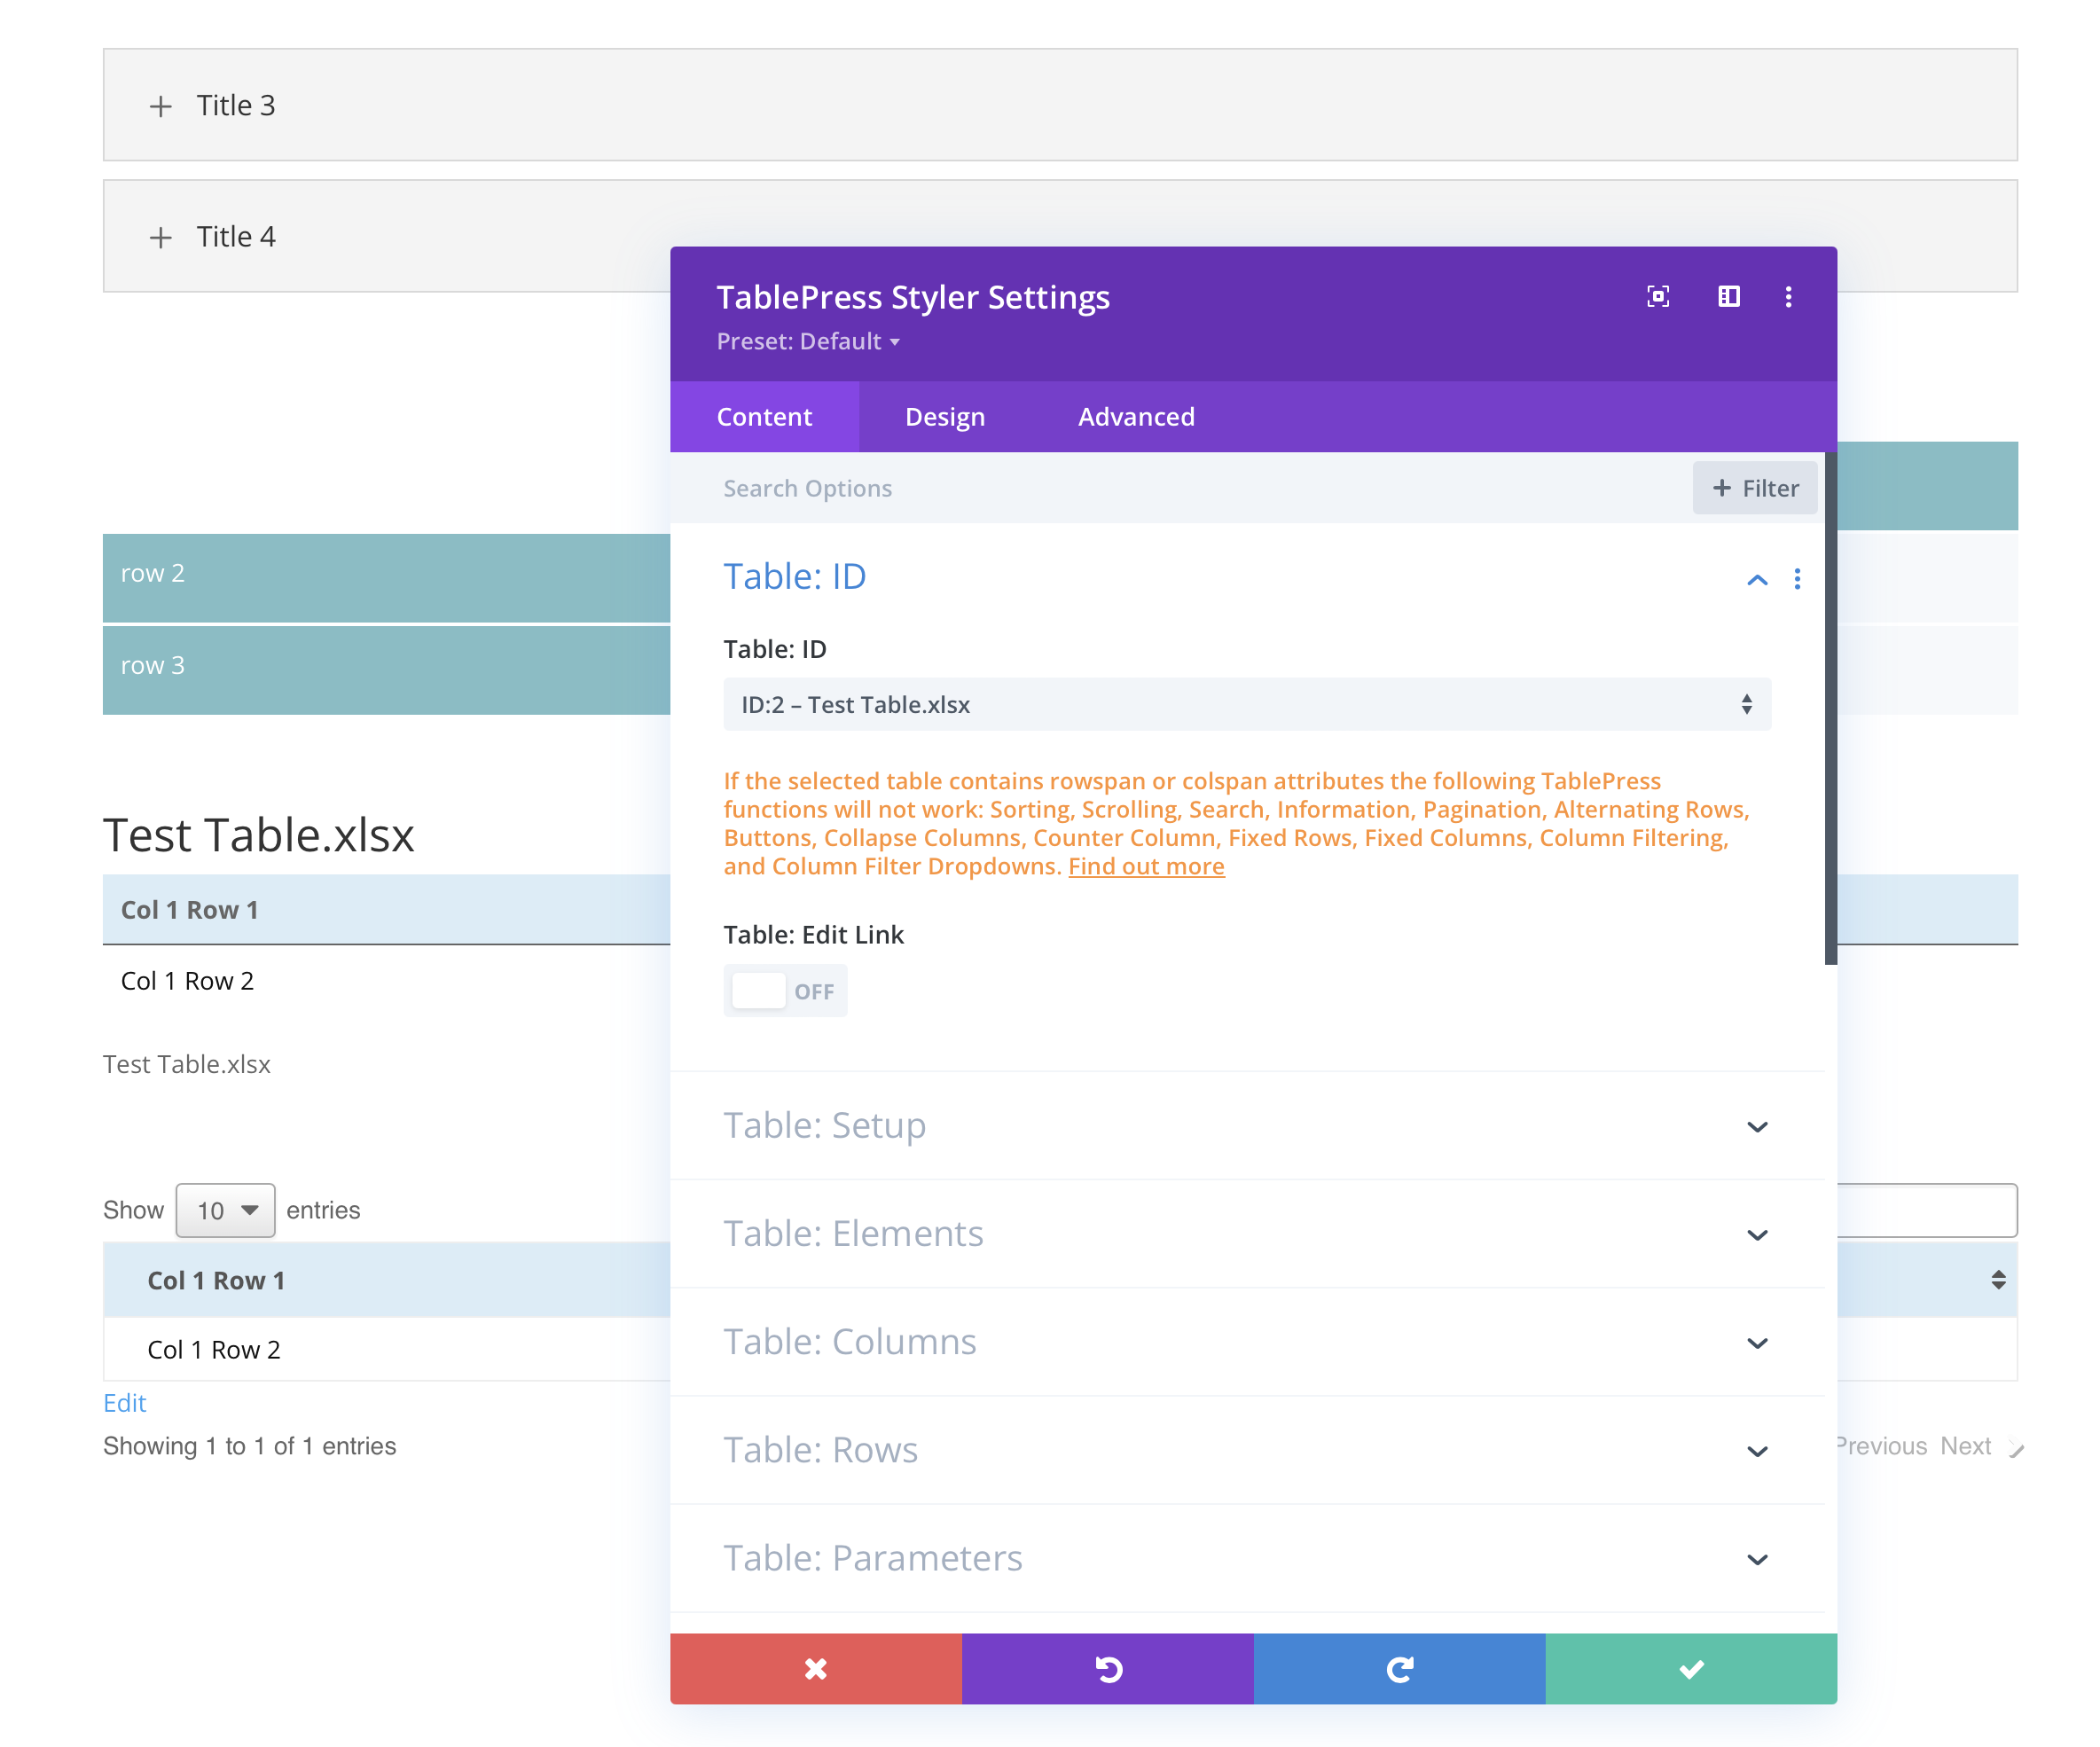The height and width of the screenshot is (1747, 2100).
Task: Save changes with the green checkmark button
Action: (1691, 1668)
